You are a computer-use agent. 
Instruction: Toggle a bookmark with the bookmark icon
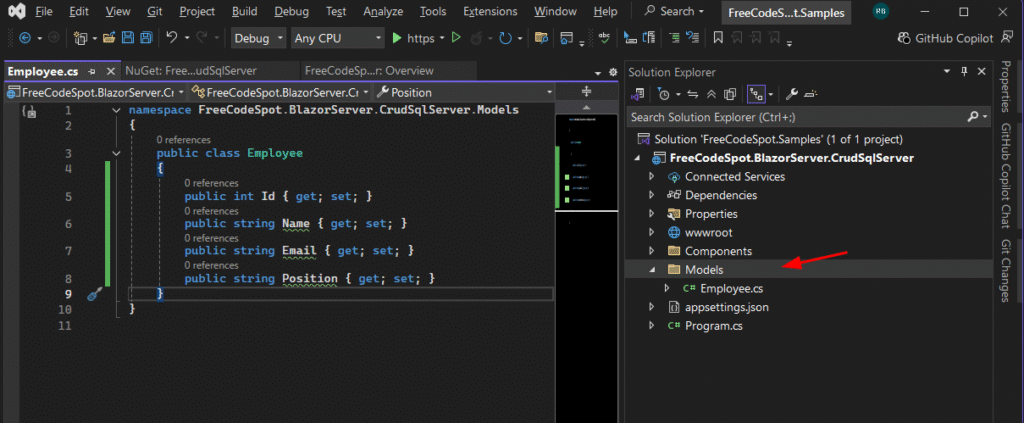coord(718,39)
